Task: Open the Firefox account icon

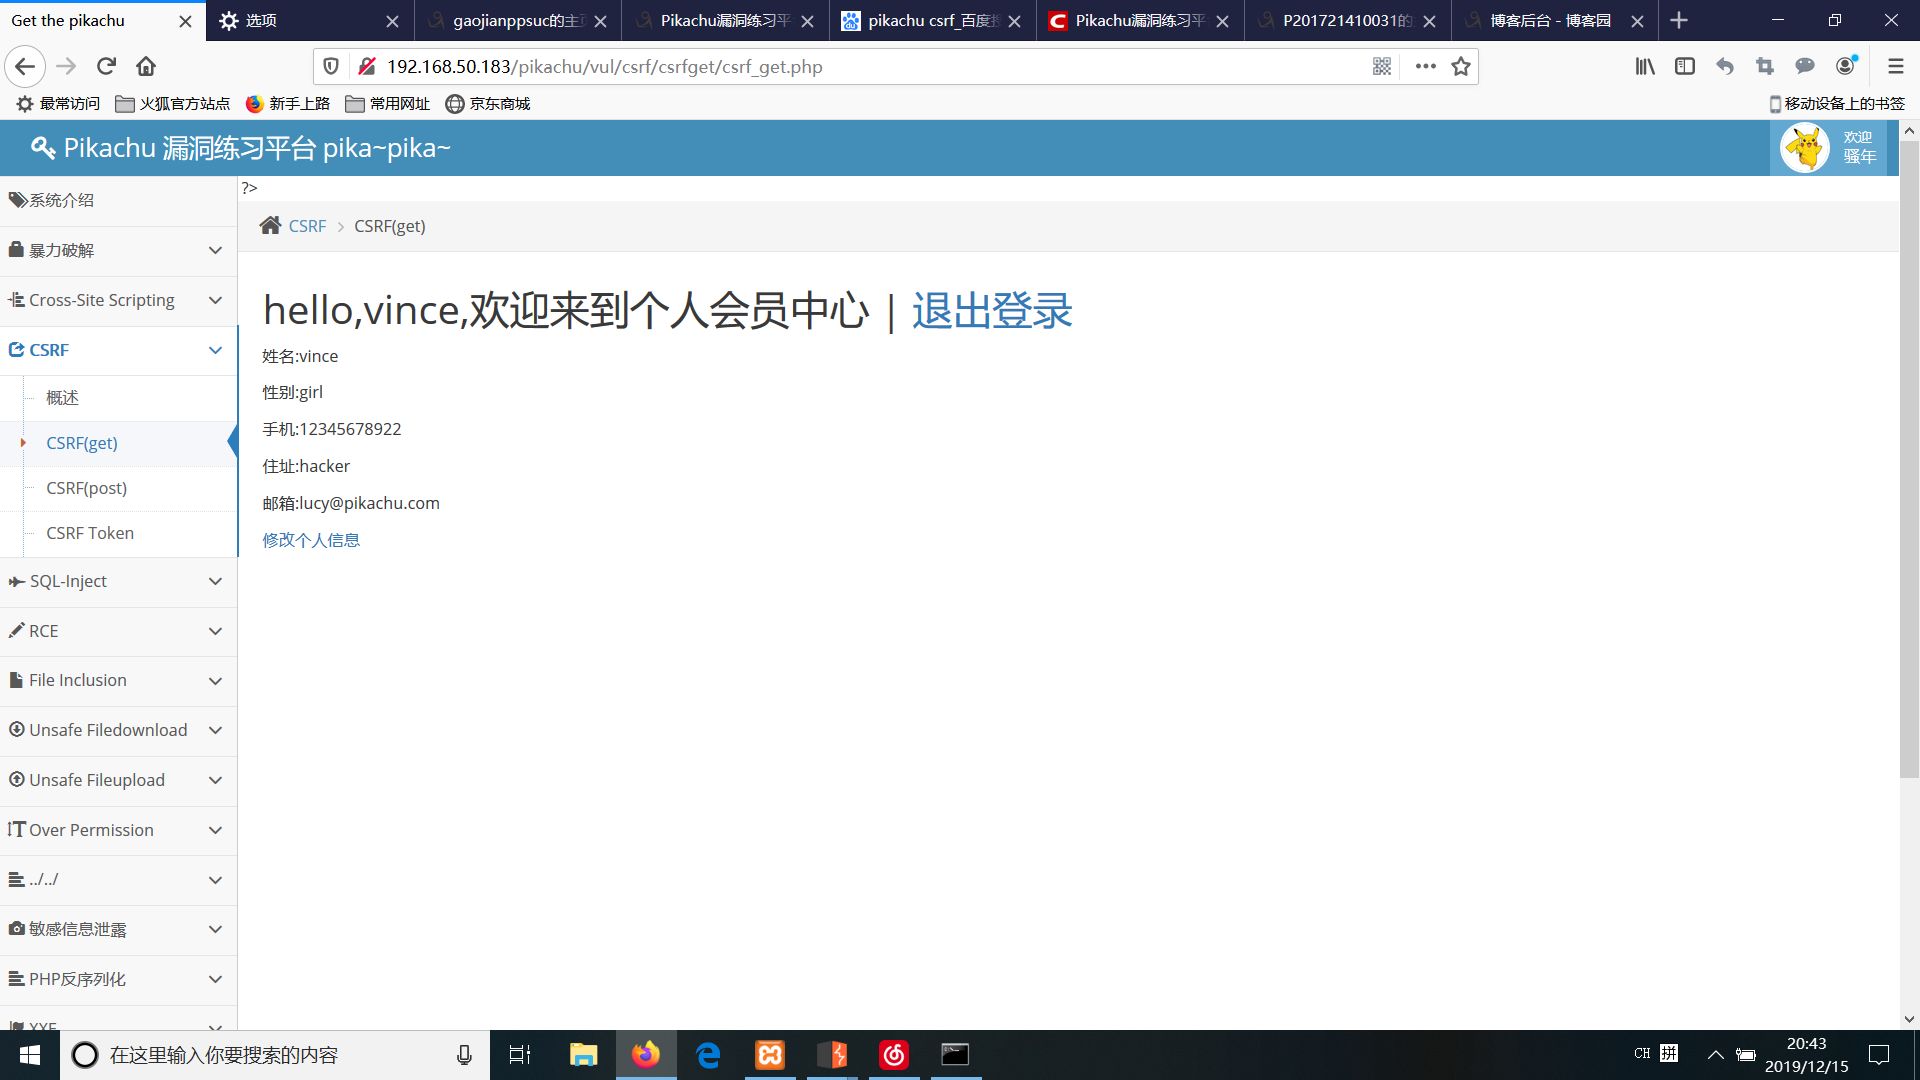Action: [1845, 67]
